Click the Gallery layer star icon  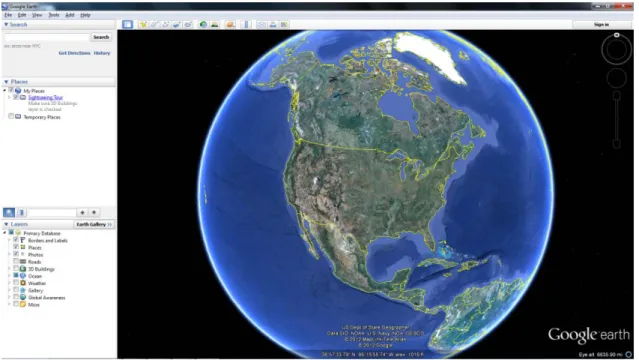pos(23,290)
